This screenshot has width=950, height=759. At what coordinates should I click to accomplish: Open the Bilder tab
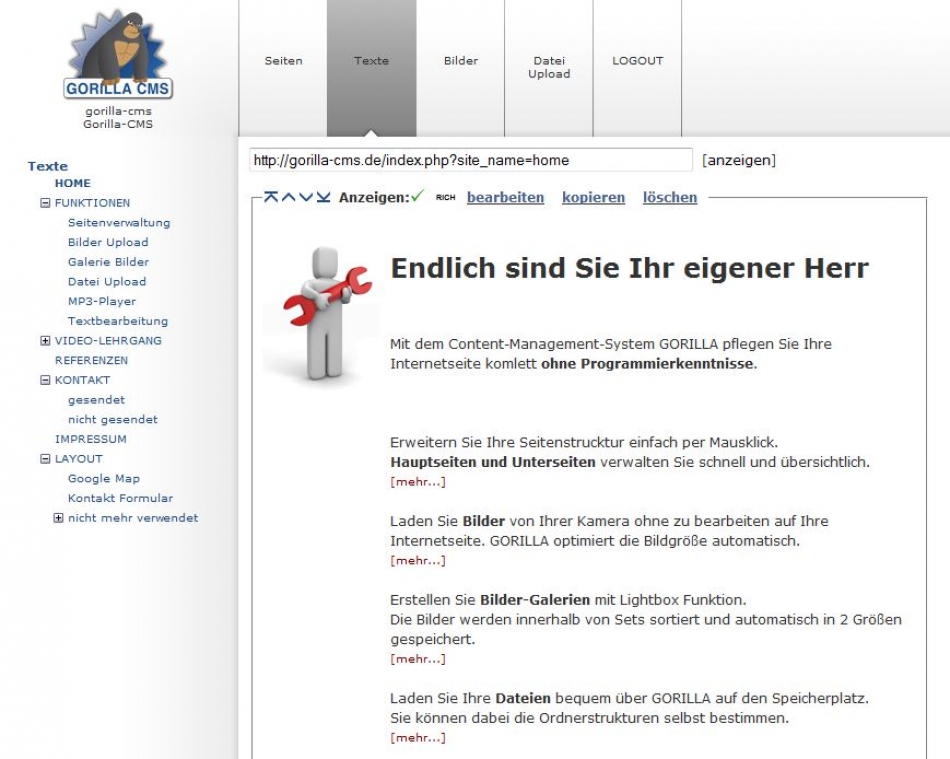coord(460,68)
